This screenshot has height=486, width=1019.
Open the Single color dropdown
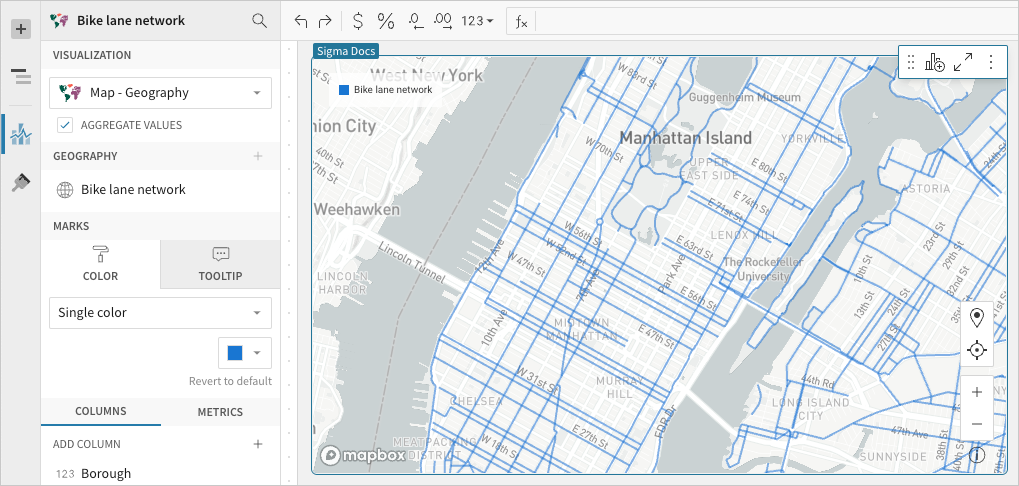coord(161,313)
